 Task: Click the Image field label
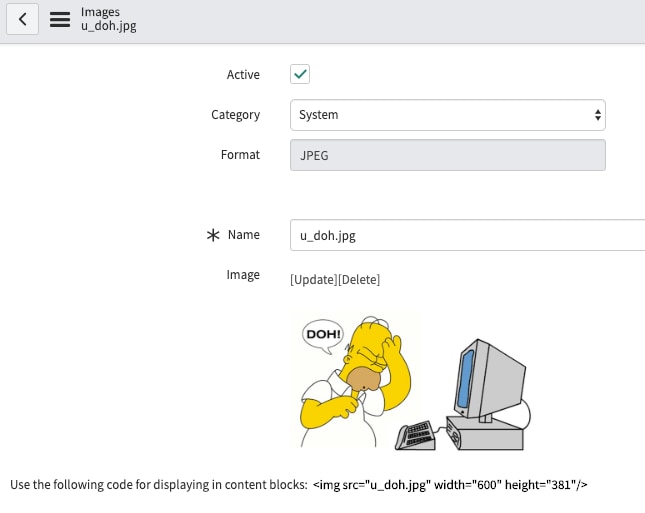243,275
